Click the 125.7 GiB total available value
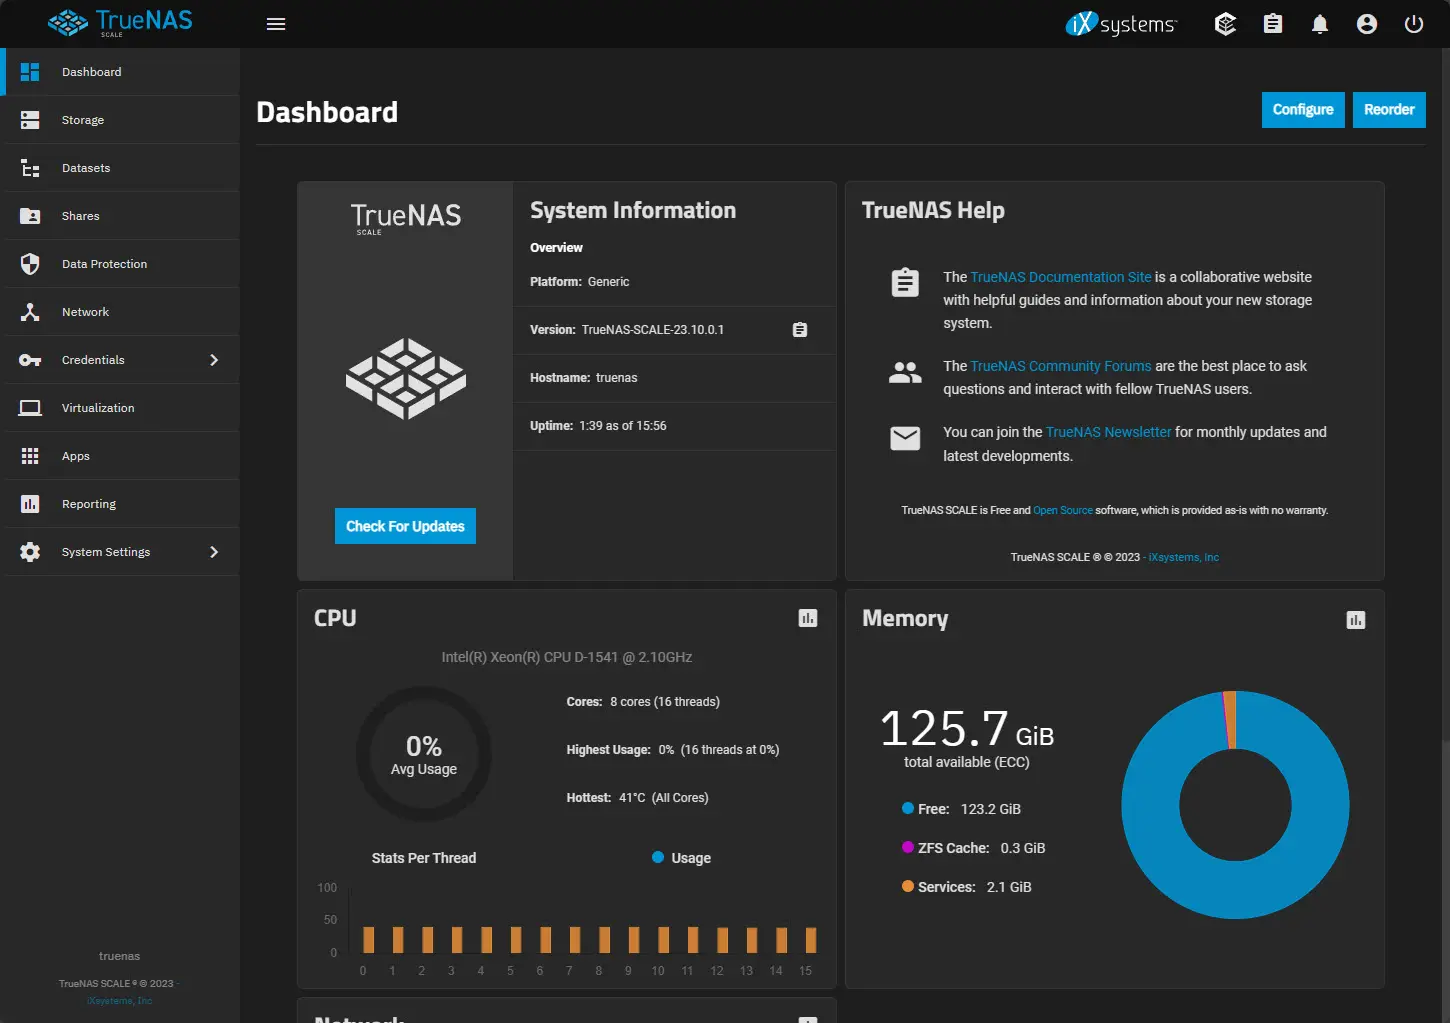Image resolution: width=1450 pixels, height=1023 pixels. (x=967, y=728)
